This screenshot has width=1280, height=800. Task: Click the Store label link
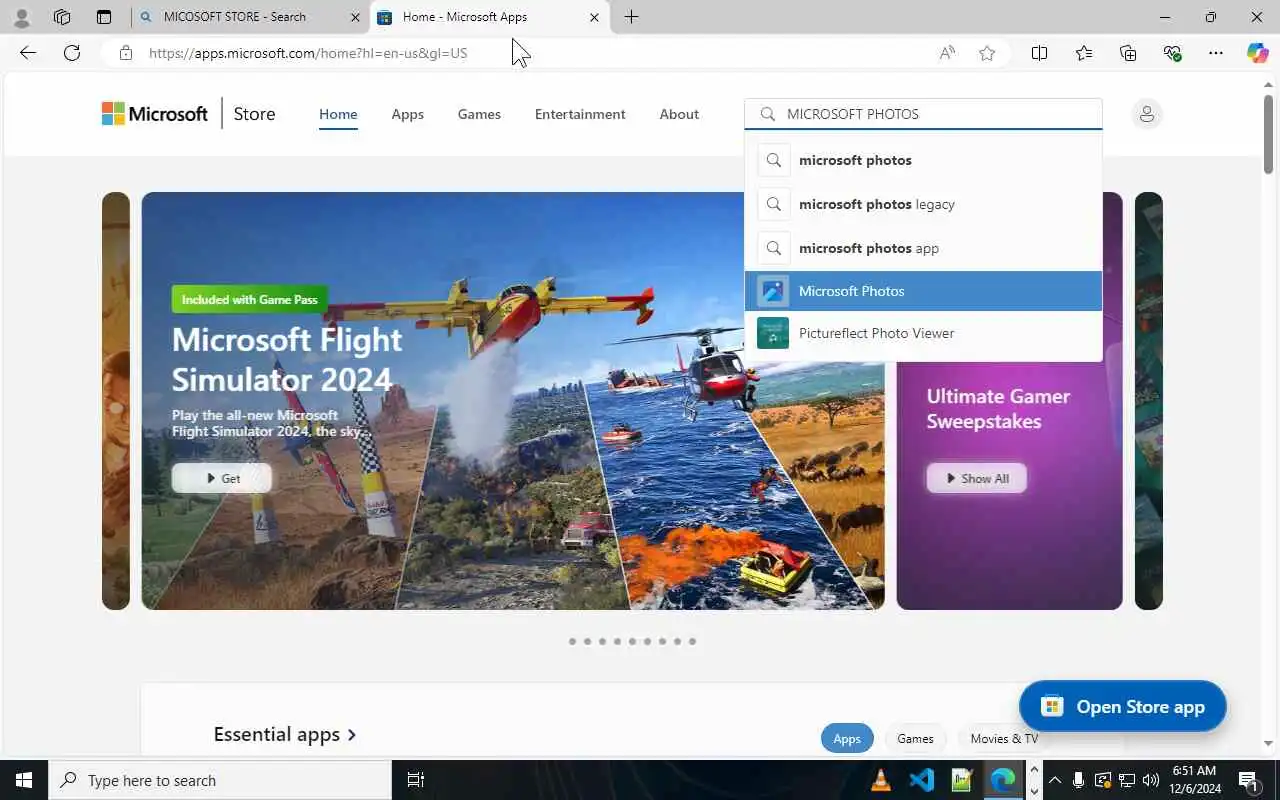click(x=254, y=114)
